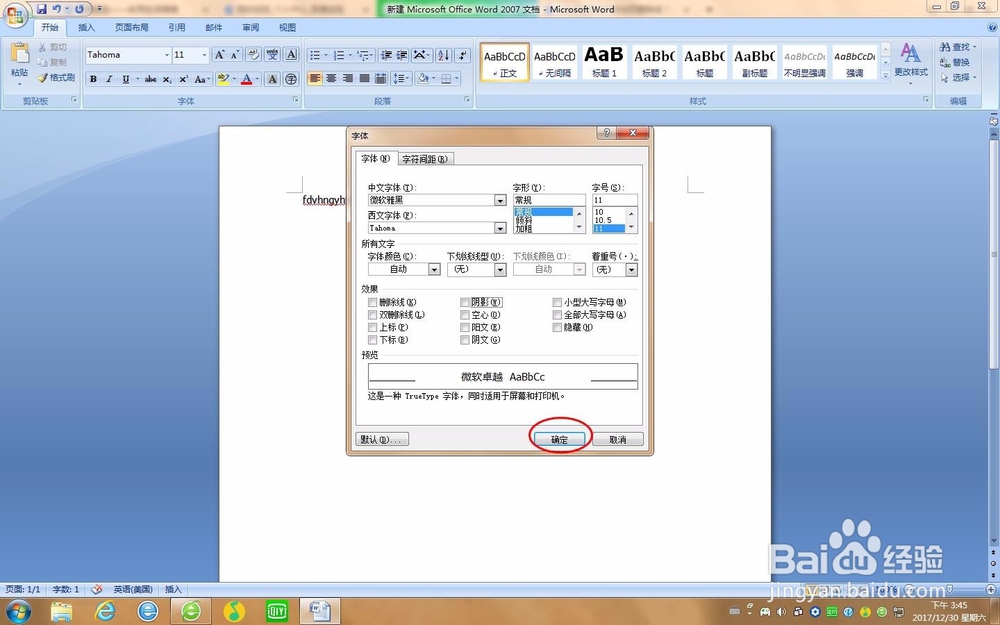Expand the styles gallery more arrow
1000x625 pixels.
click(885, 76)
